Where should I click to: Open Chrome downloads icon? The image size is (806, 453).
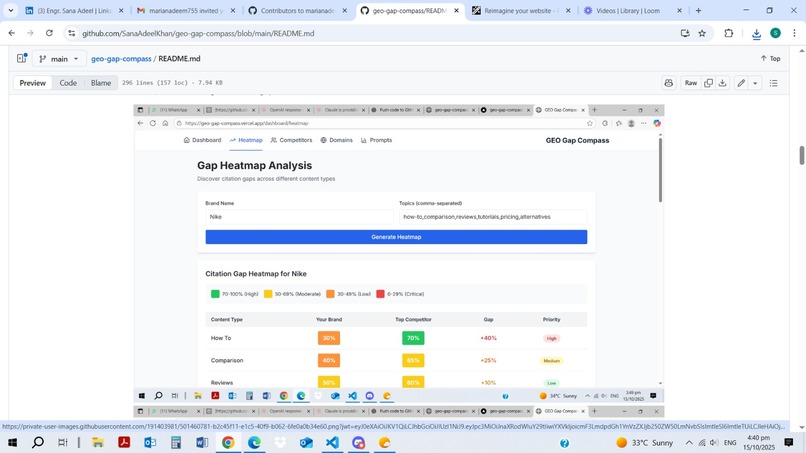click(756, 34)
